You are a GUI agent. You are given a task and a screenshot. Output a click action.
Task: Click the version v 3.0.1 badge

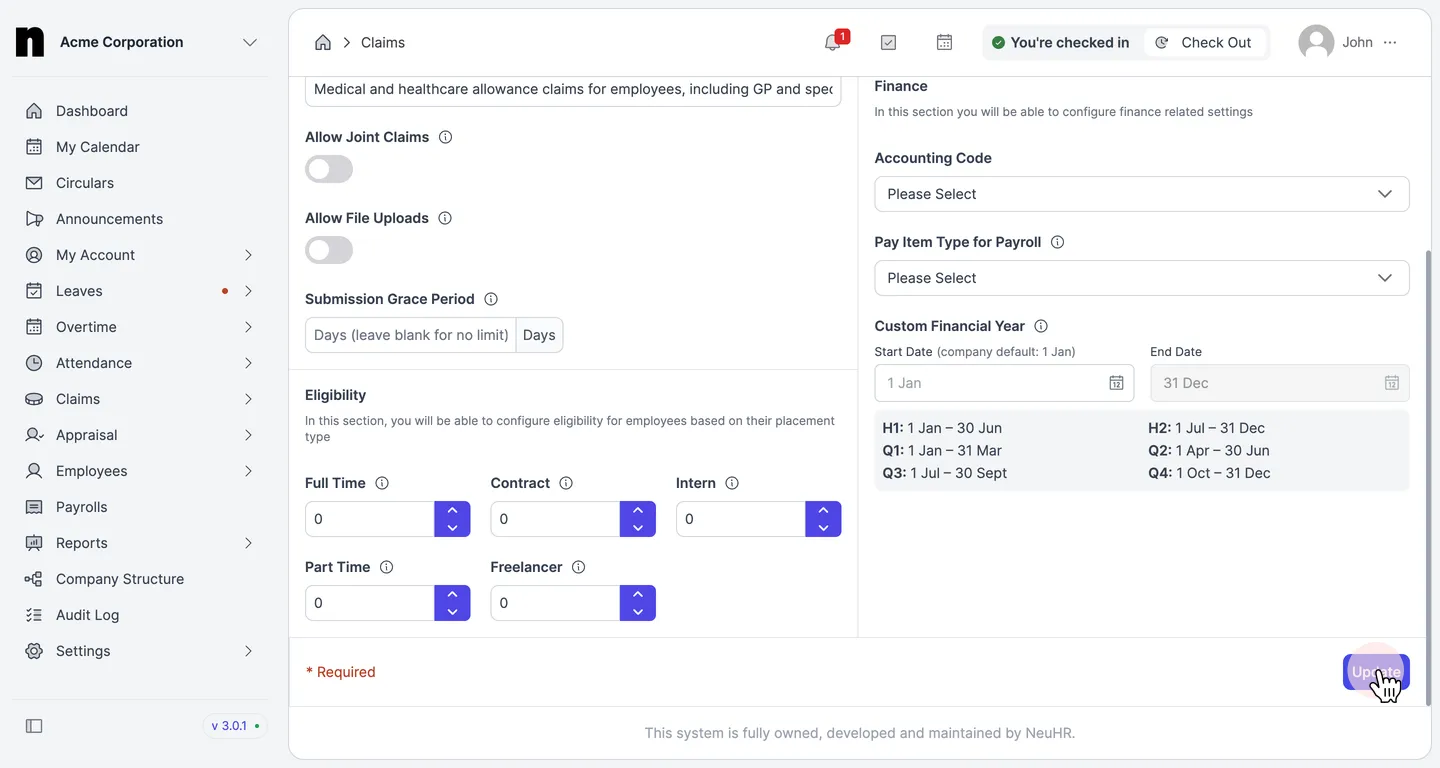pyautogui.click(x=235, y=725)
